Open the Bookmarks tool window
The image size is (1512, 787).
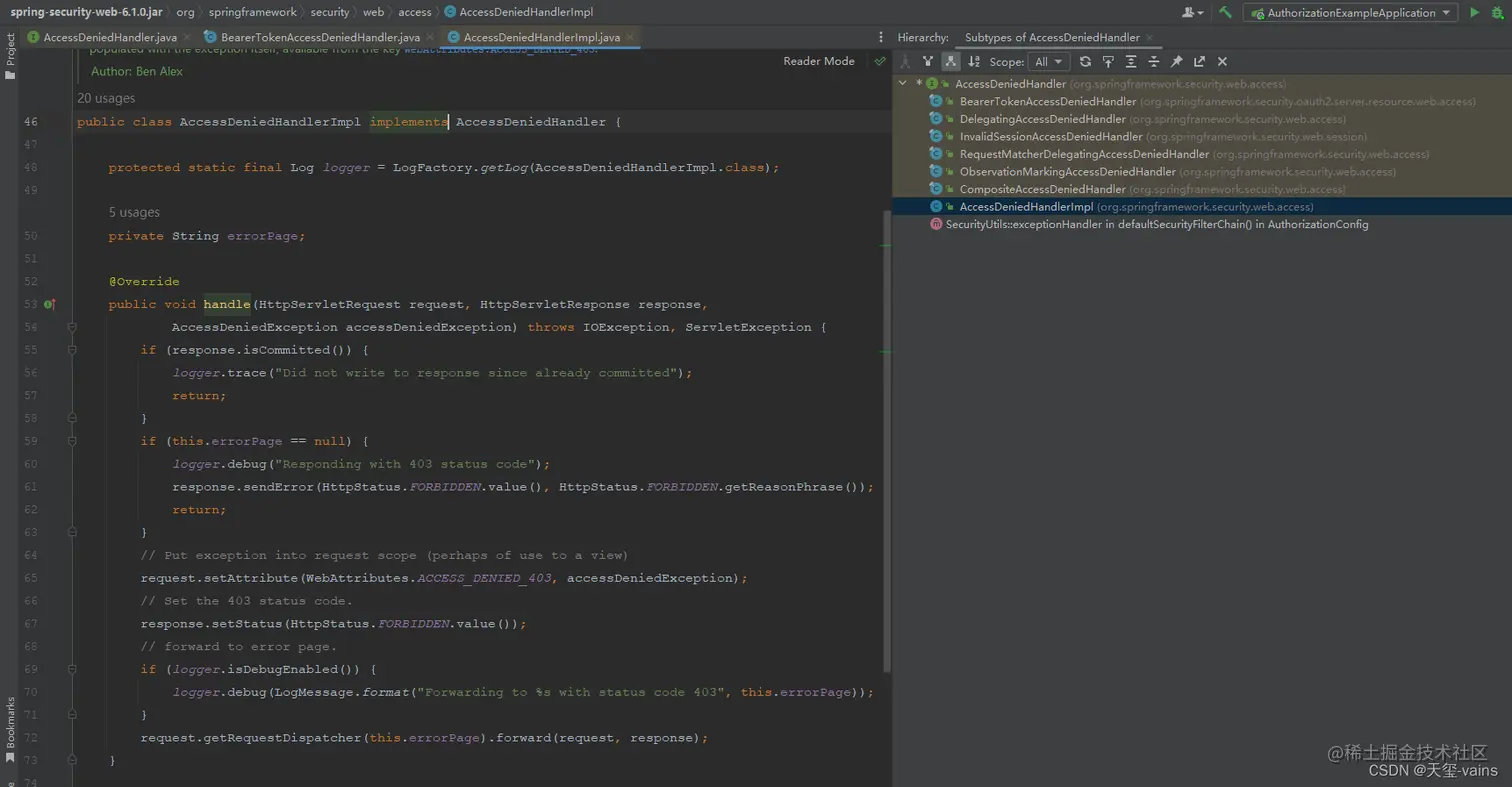point(10,730)
